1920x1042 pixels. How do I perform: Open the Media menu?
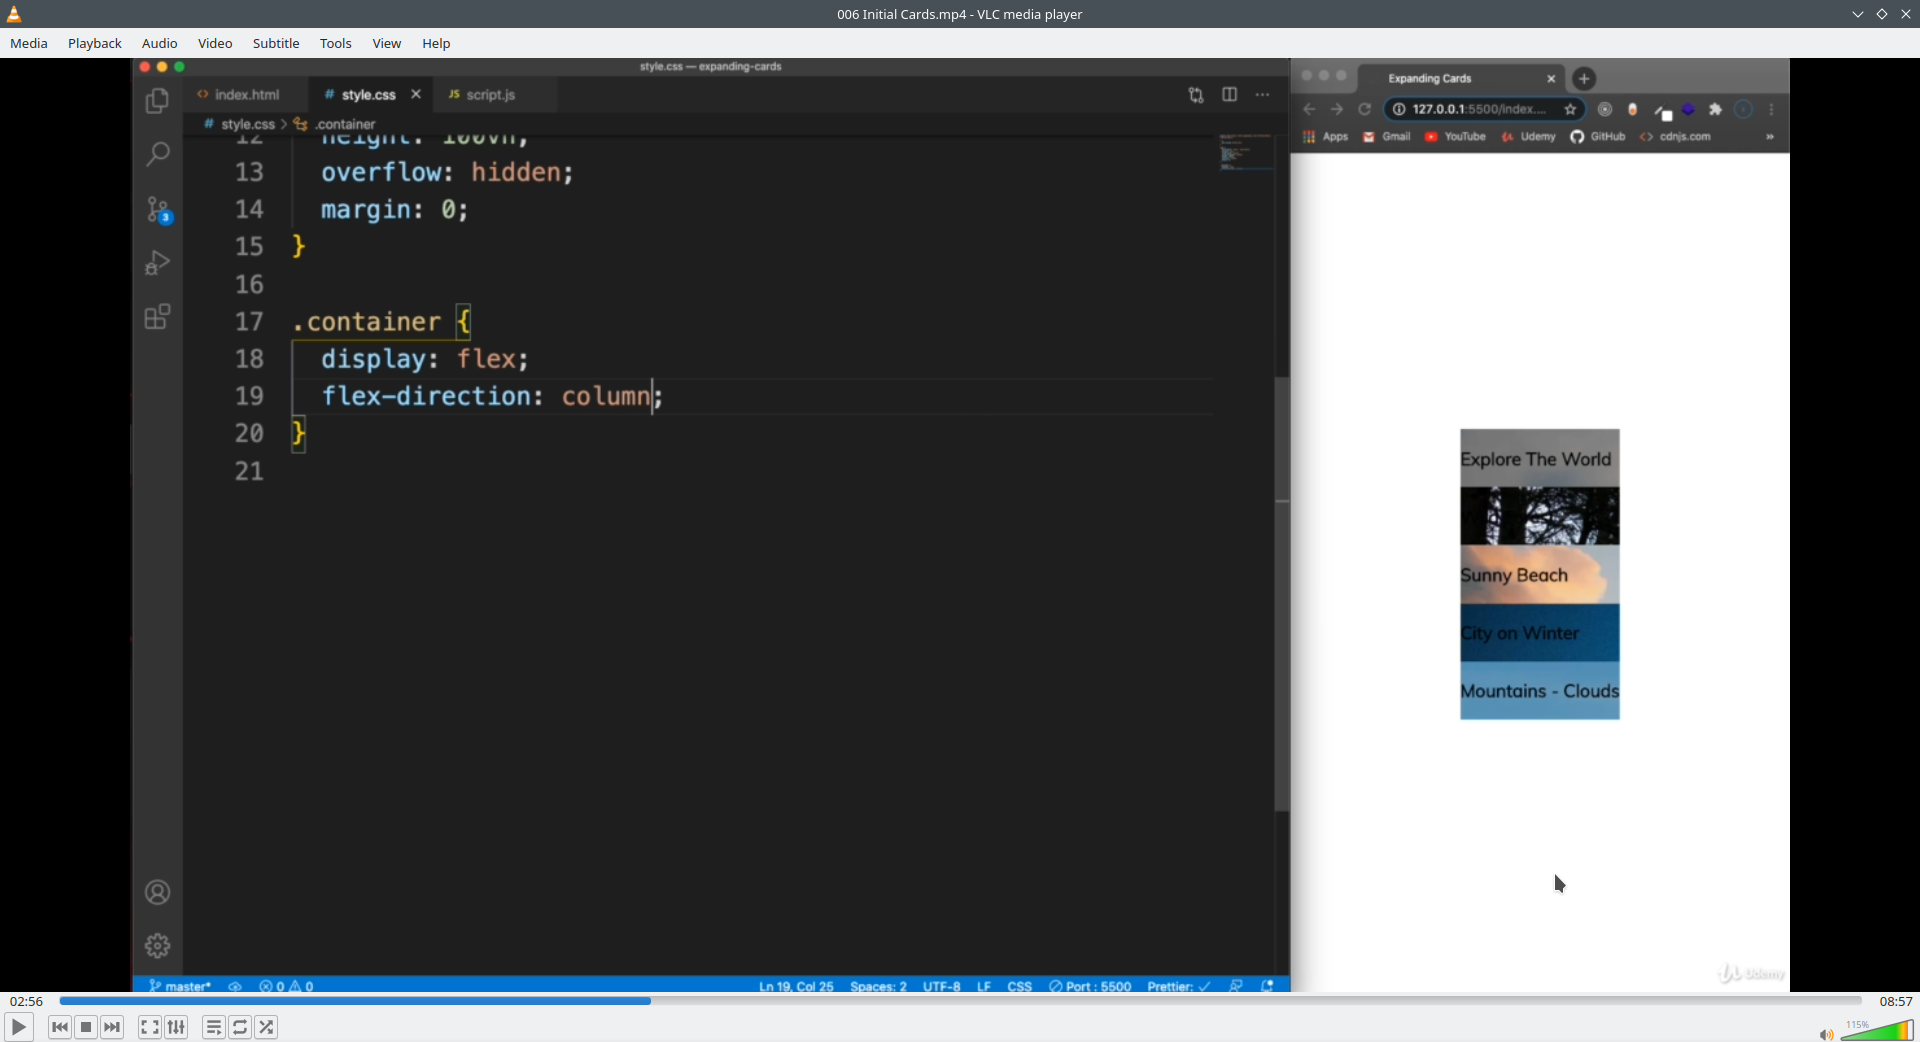point(29,43)
